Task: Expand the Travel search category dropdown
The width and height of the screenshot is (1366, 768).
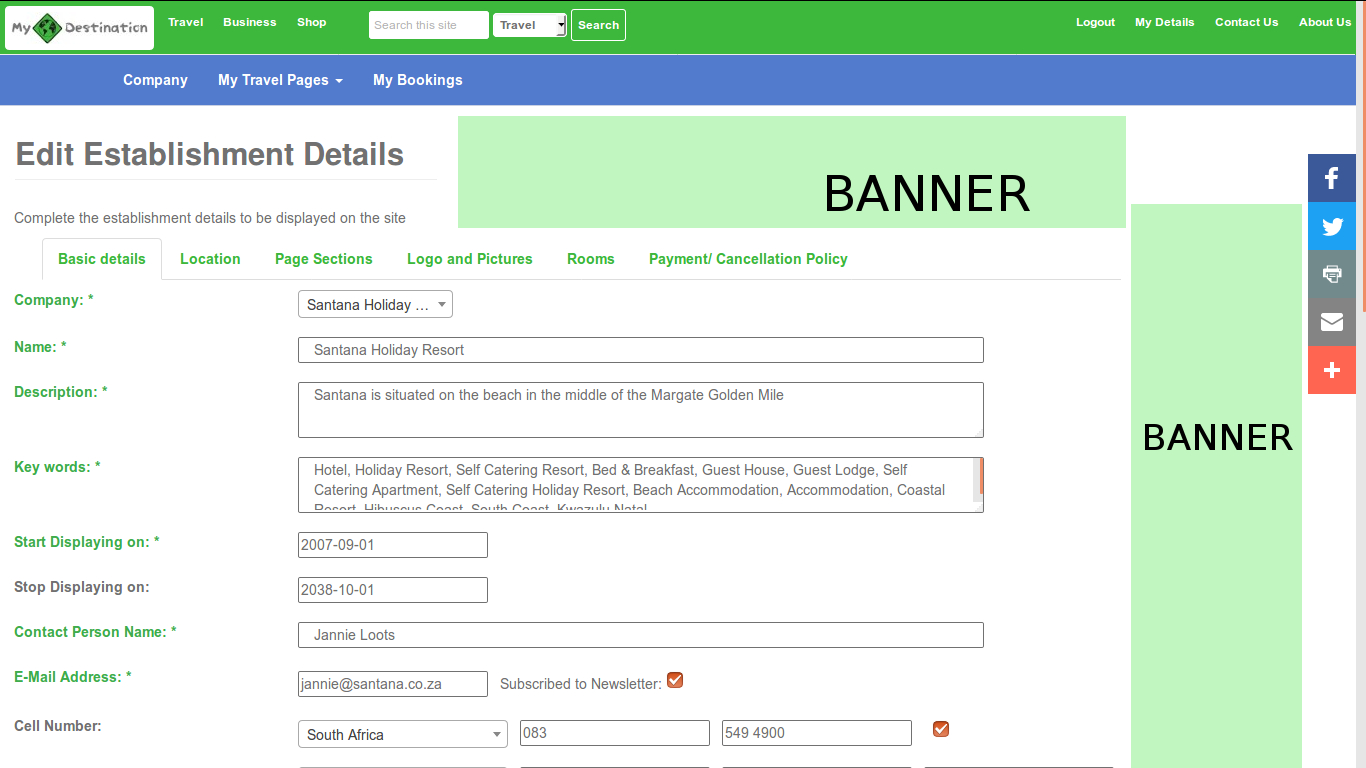Action: coord(530,25)
